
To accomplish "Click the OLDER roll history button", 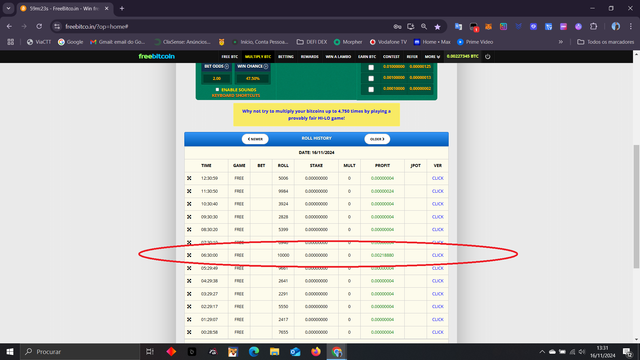I will tap(377, 139).
